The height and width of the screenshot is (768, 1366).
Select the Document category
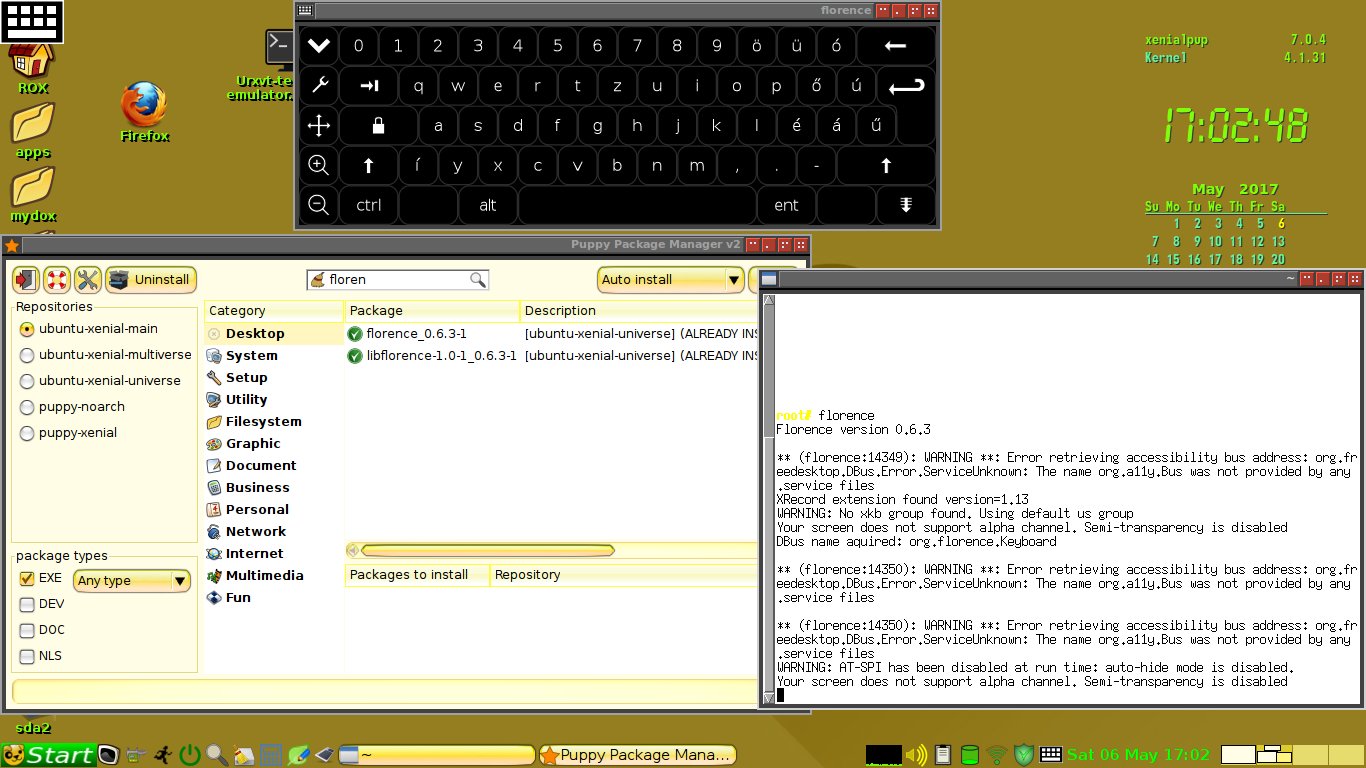(x=274, y=466)
